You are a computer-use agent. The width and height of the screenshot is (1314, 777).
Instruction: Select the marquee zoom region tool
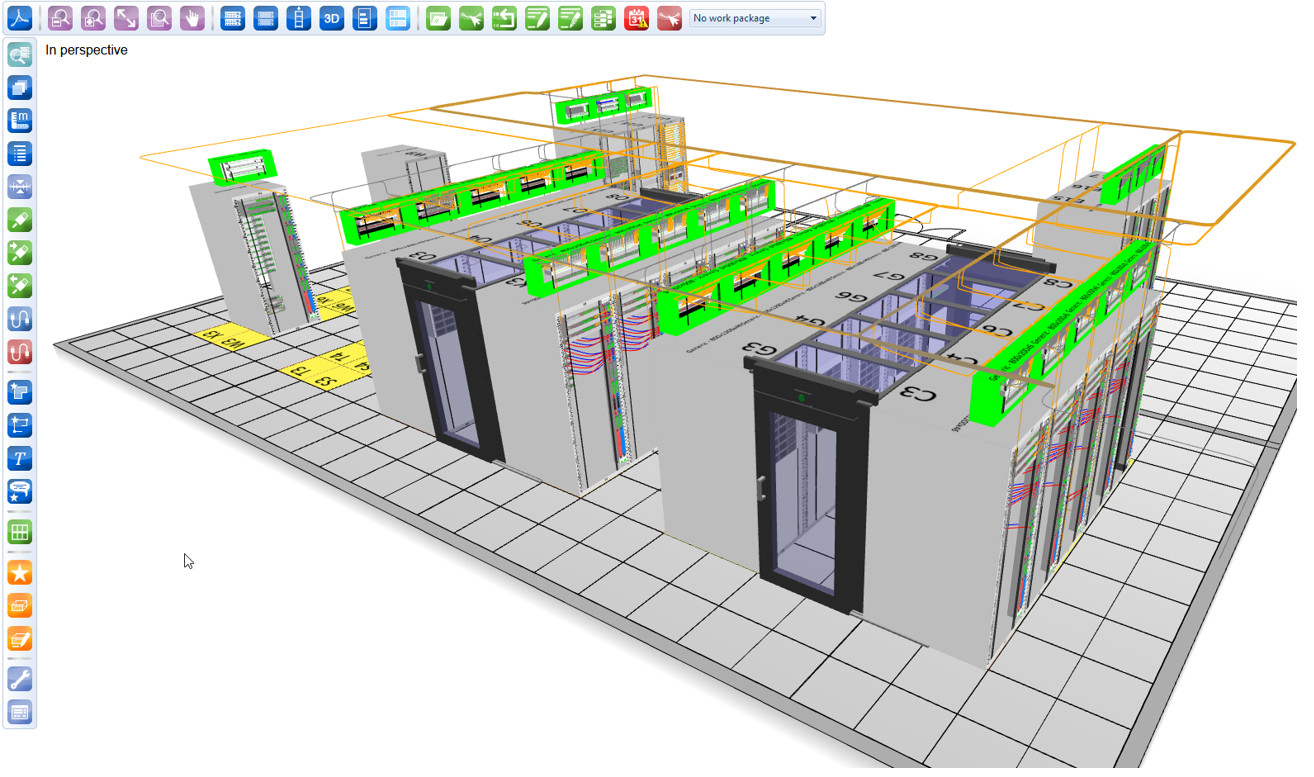pyautogui.click(x=159, y=17)
